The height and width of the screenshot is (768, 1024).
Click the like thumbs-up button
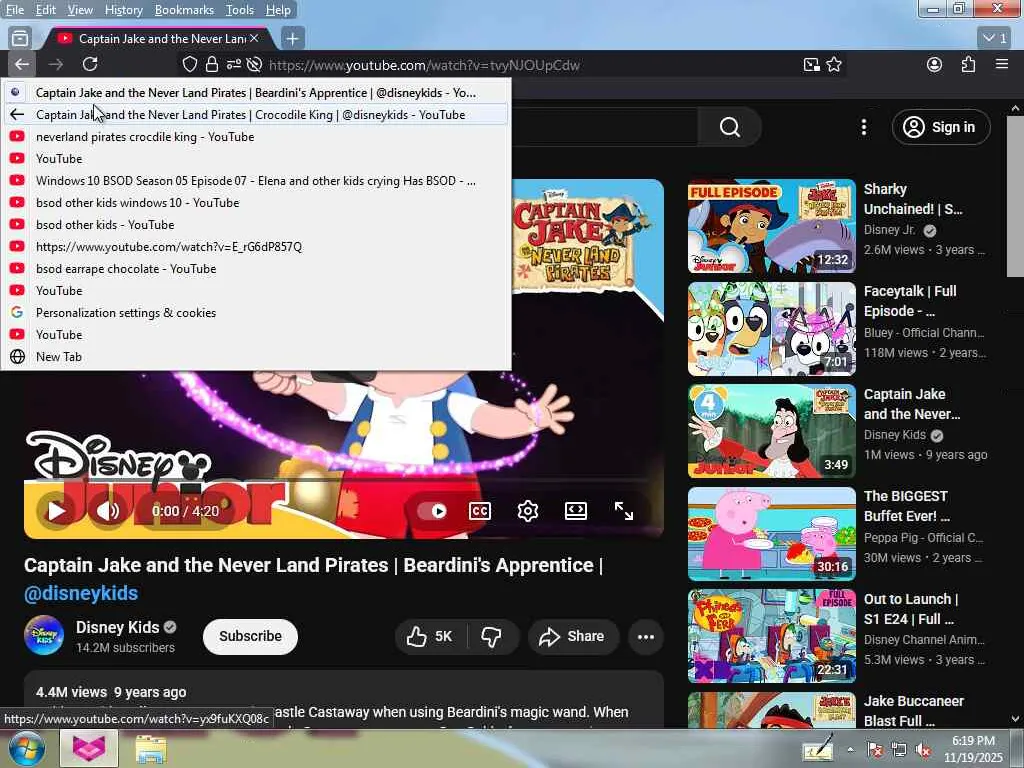tap(430, 636)
